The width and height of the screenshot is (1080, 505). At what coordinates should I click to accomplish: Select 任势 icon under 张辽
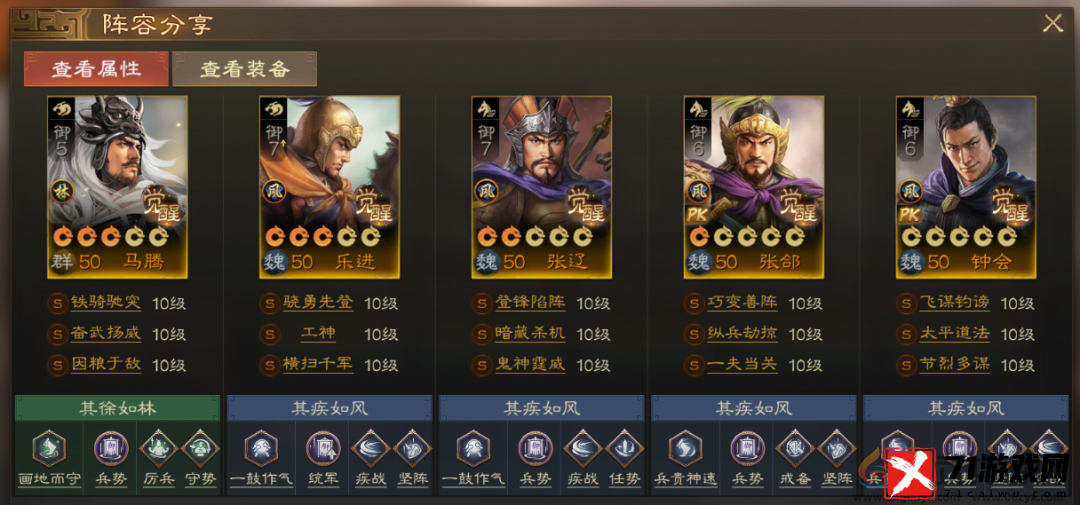[625, 449]
